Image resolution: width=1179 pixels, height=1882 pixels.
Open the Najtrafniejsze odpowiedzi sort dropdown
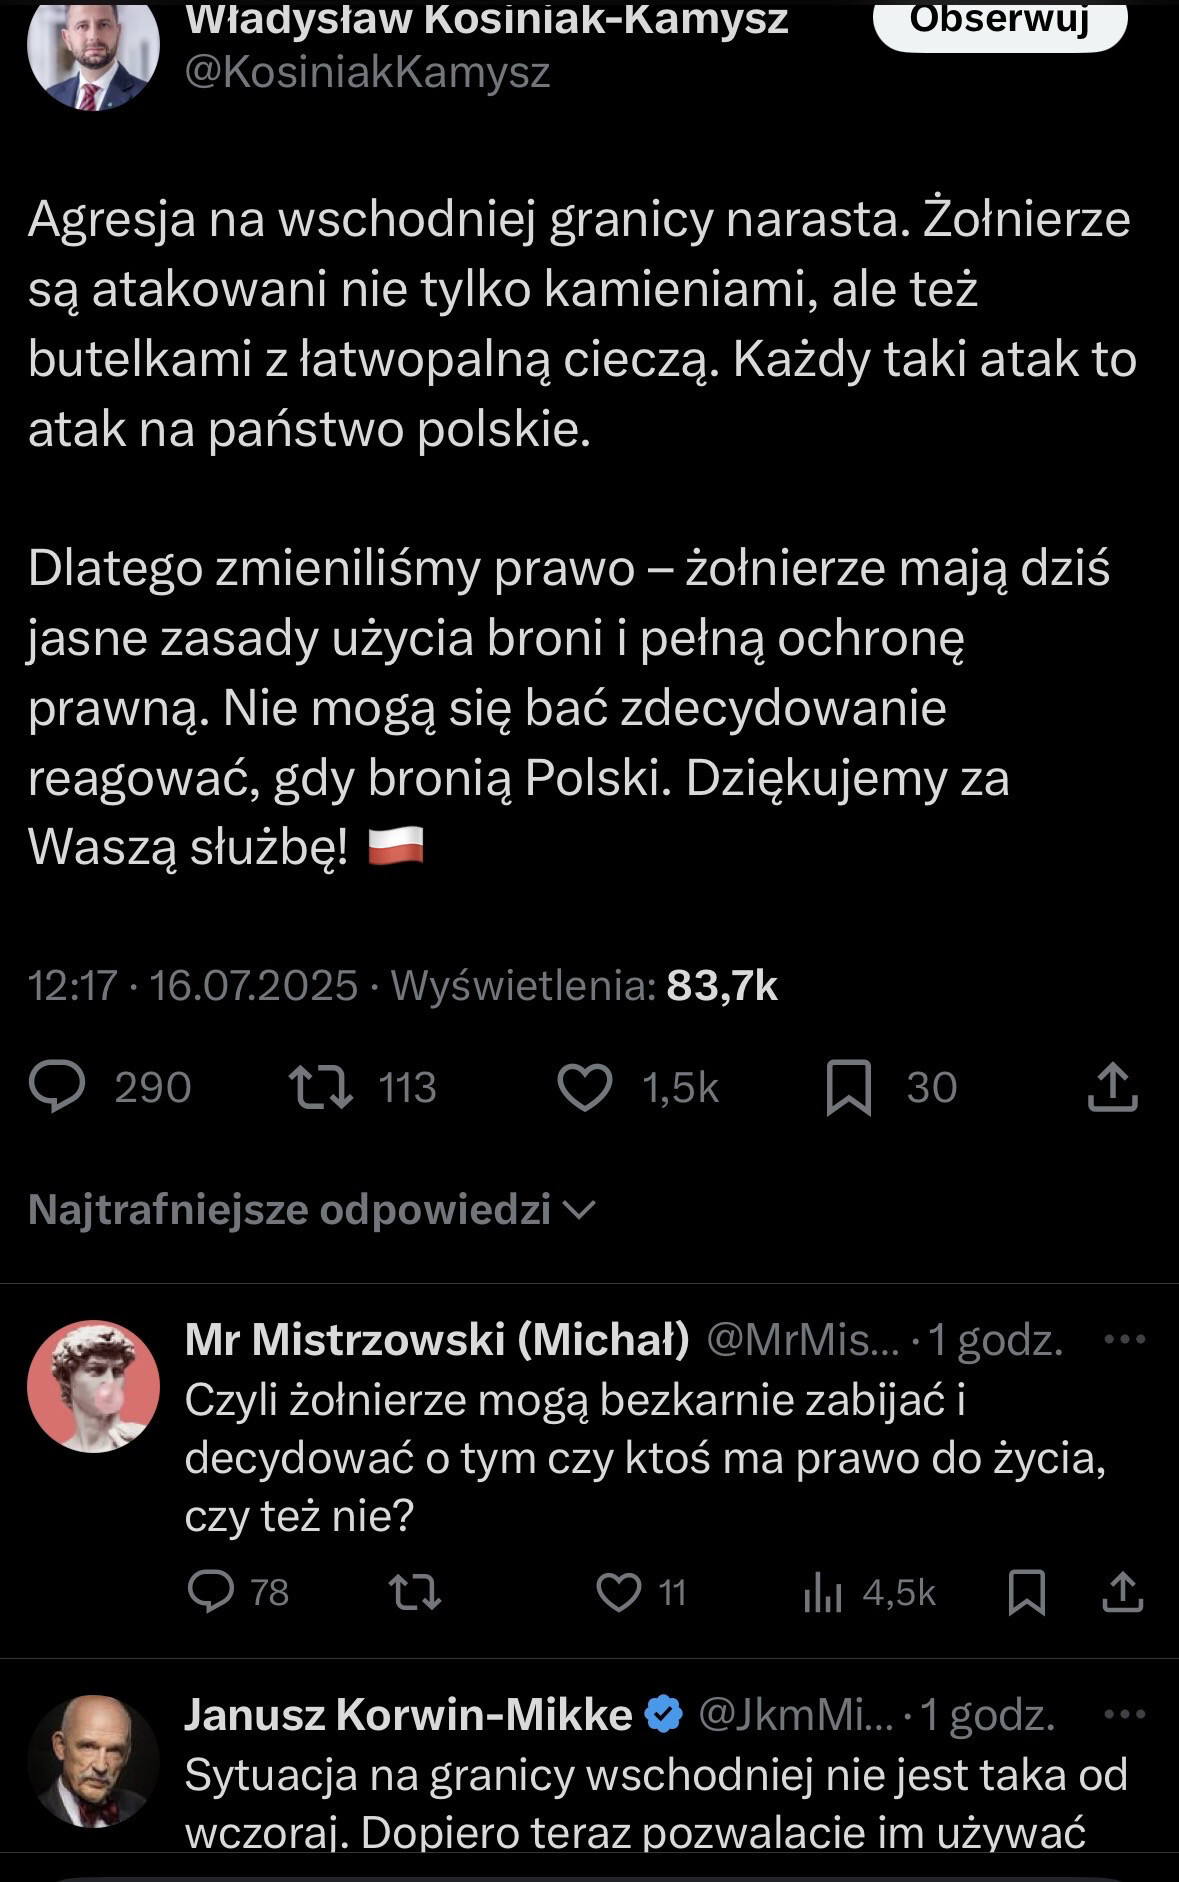(x=312, y=1210)
